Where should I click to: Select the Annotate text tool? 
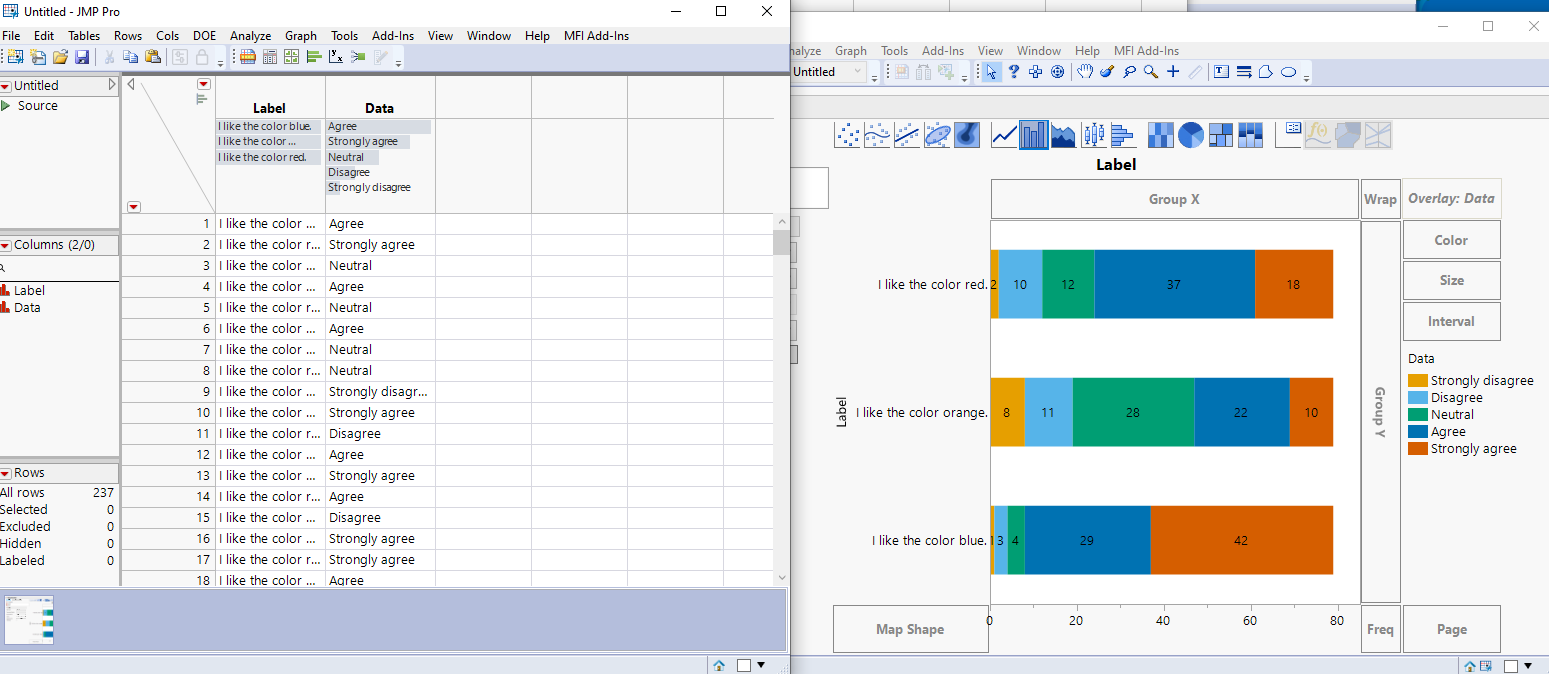tap(1221, 71)
